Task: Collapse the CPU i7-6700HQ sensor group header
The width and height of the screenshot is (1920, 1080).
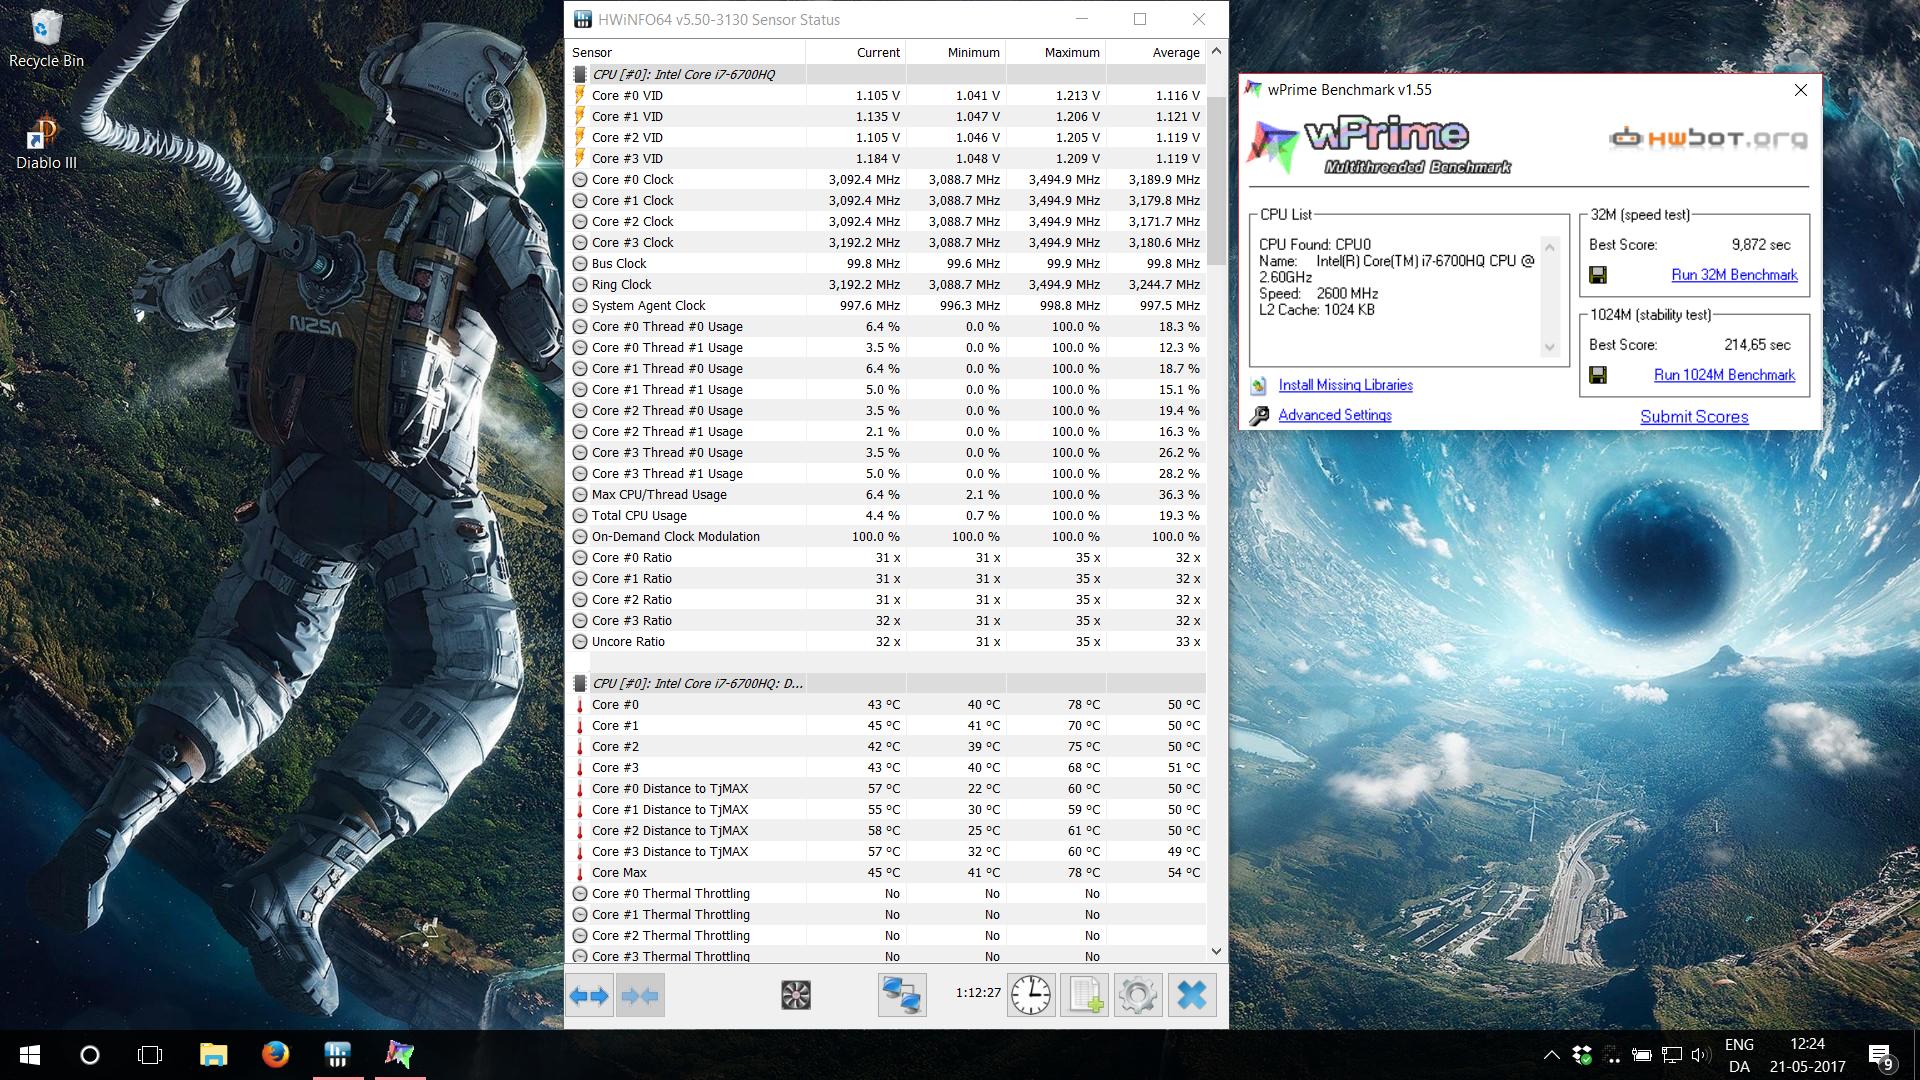Action: [x=683, y=74]
